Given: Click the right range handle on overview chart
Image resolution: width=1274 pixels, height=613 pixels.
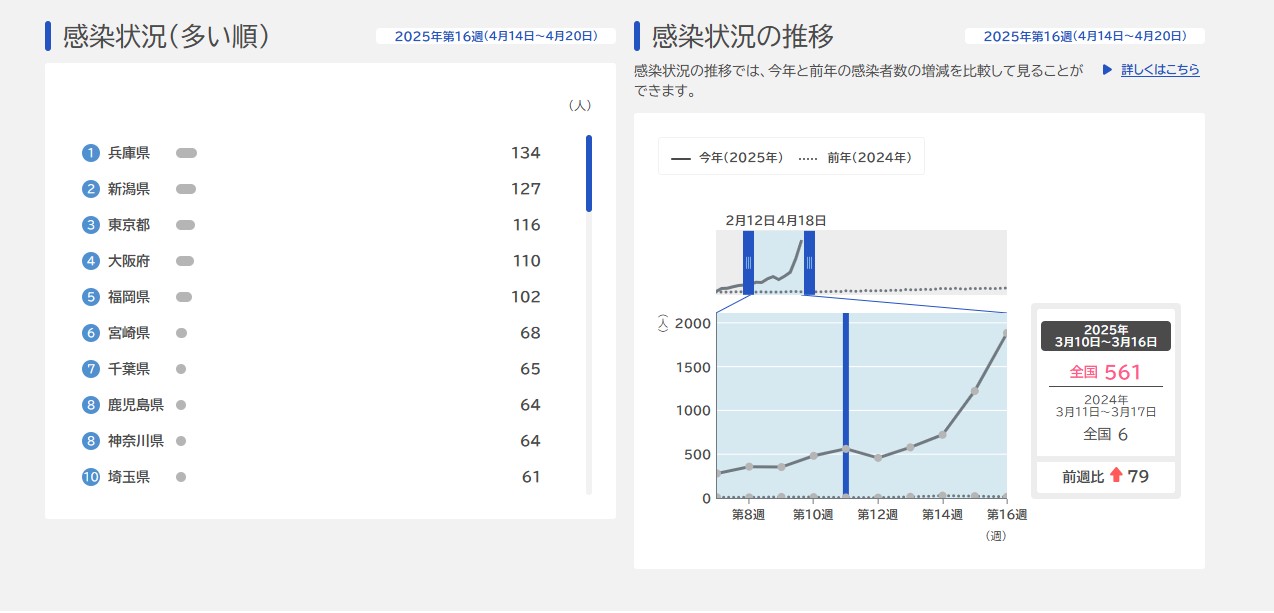Looking at the screenshot, I should pos(809,263).
